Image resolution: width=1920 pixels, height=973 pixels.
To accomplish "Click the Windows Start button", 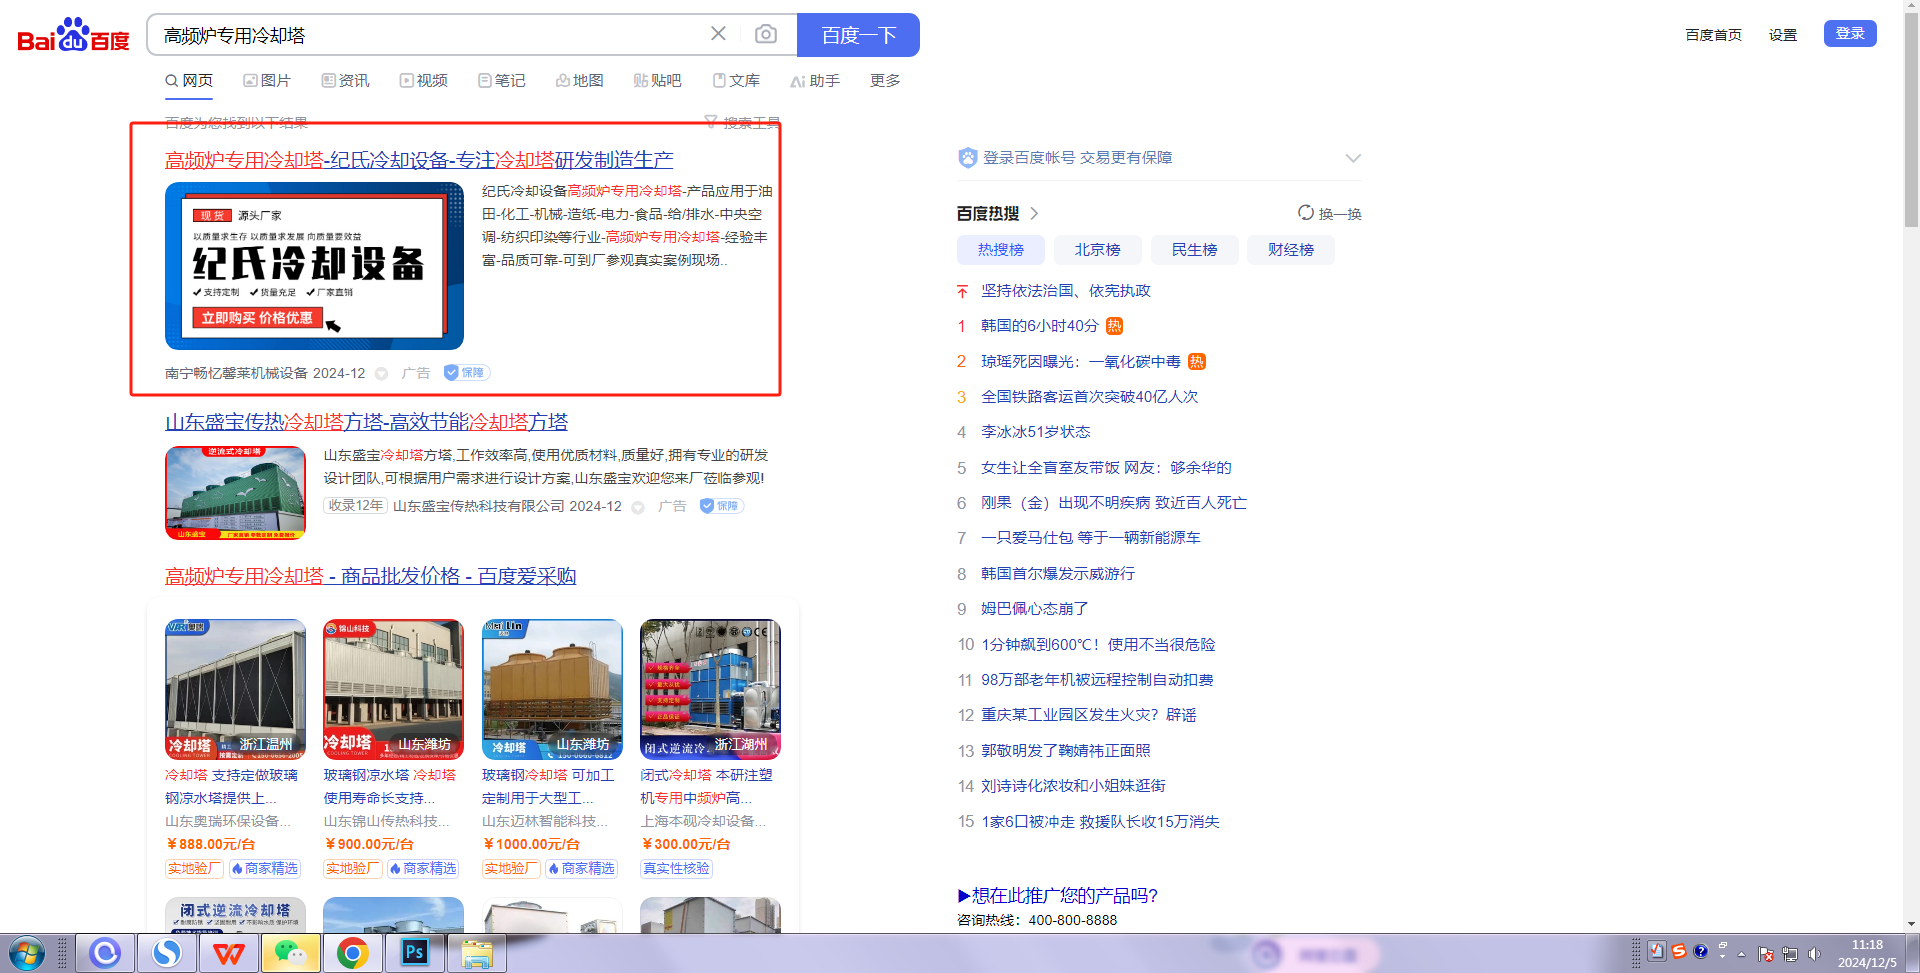I will (x=27, y=953).
